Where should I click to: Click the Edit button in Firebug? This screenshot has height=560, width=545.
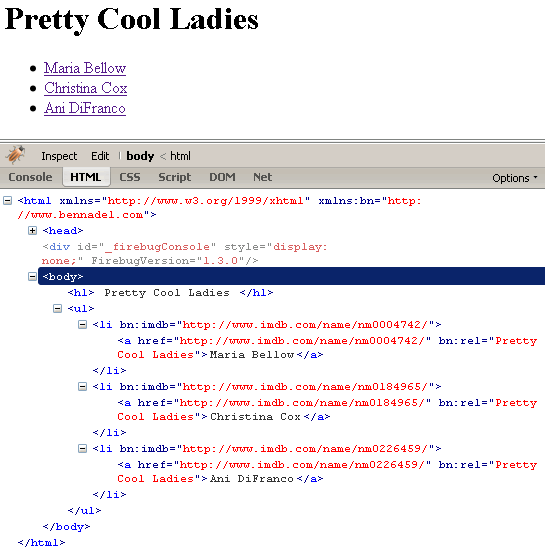point(100,156)
